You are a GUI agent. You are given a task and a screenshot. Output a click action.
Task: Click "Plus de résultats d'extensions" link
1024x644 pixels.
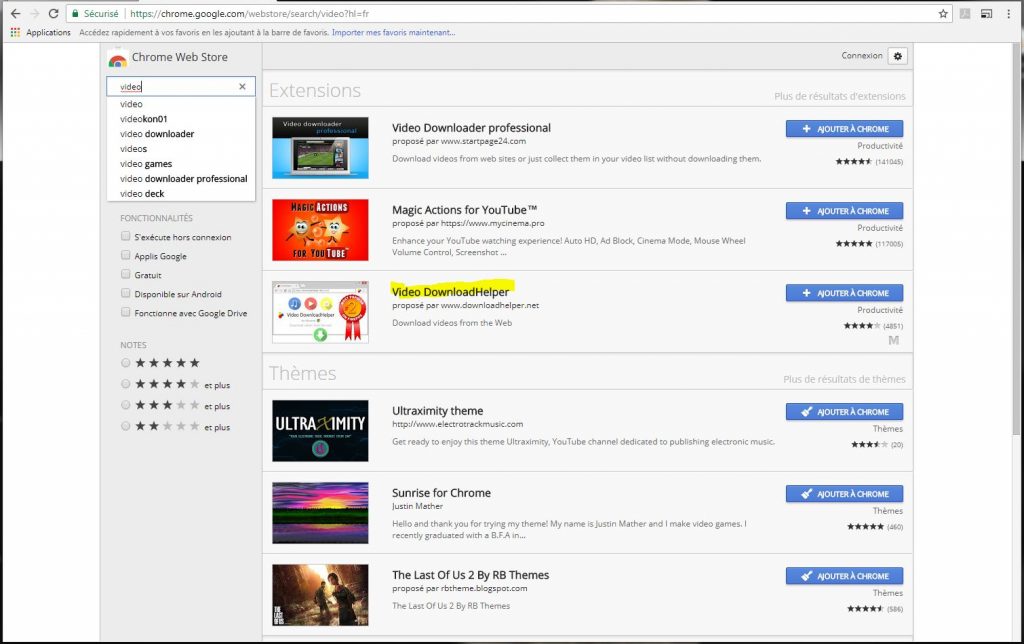[839, 97]
